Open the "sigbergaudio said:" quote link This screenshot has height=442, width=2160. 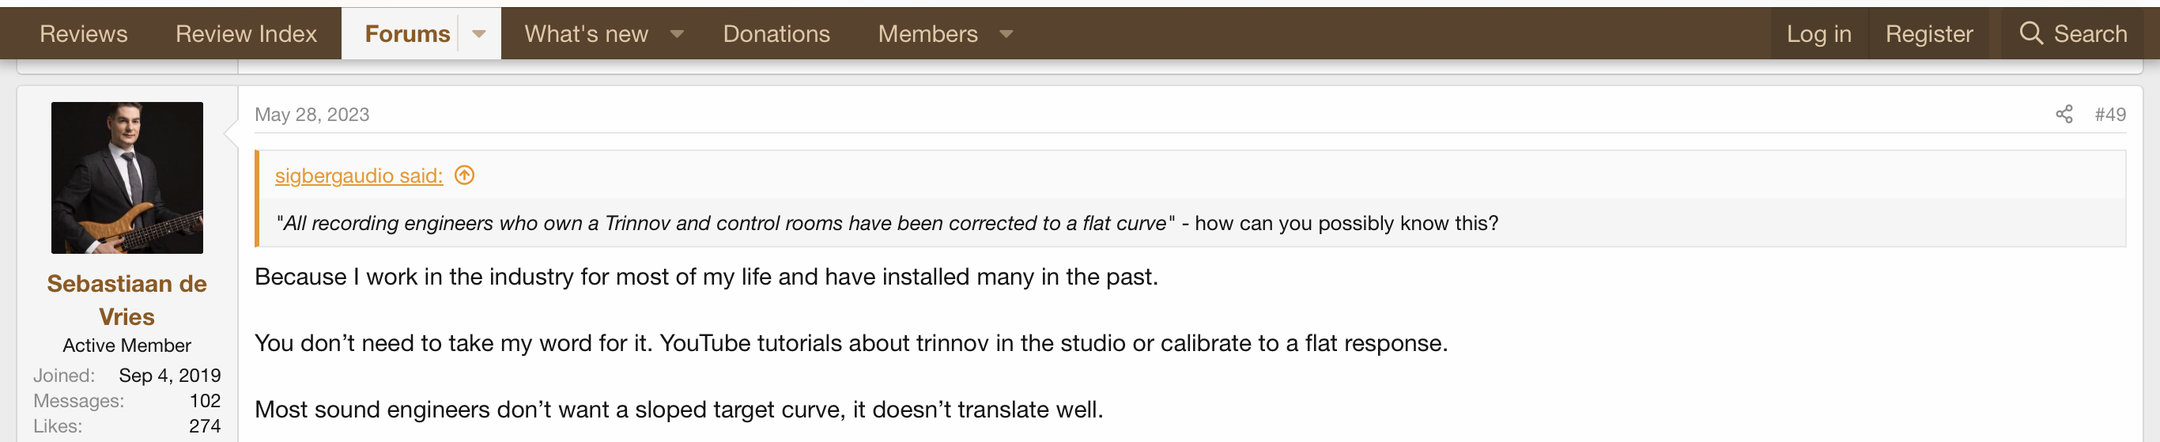tap(359, 176)
